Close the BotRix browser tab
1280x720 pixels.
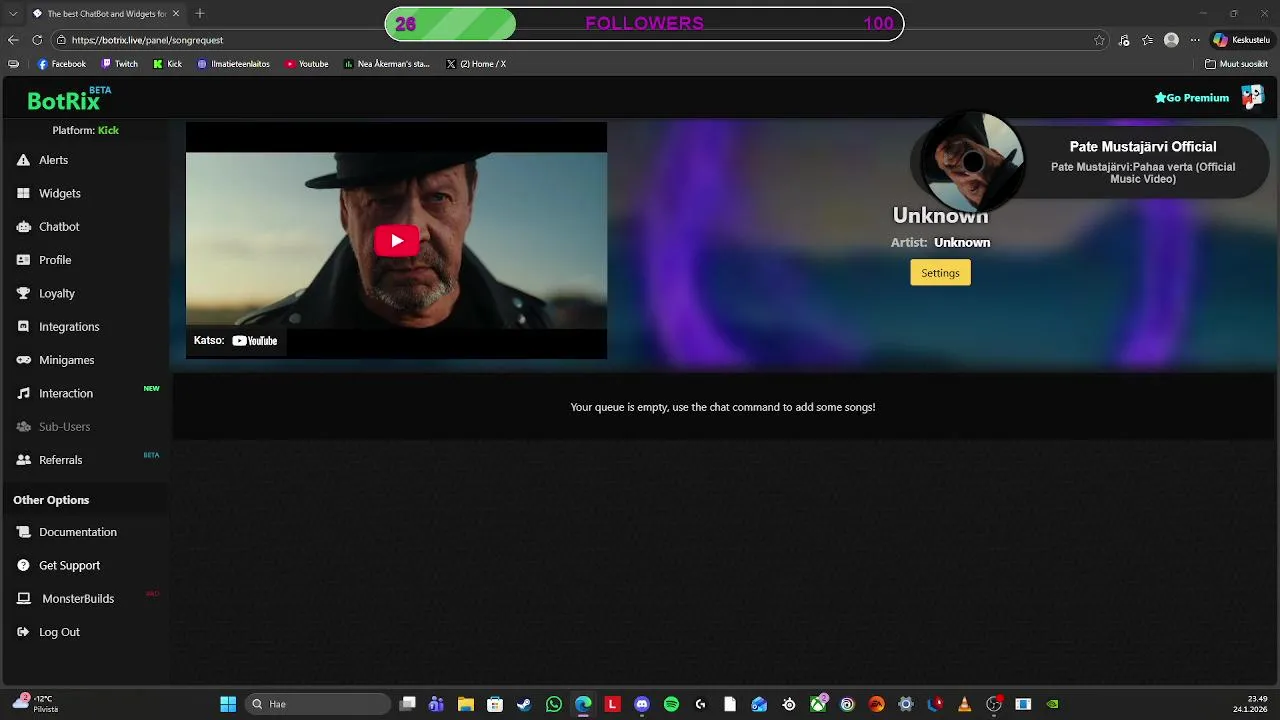click(176, 14)
